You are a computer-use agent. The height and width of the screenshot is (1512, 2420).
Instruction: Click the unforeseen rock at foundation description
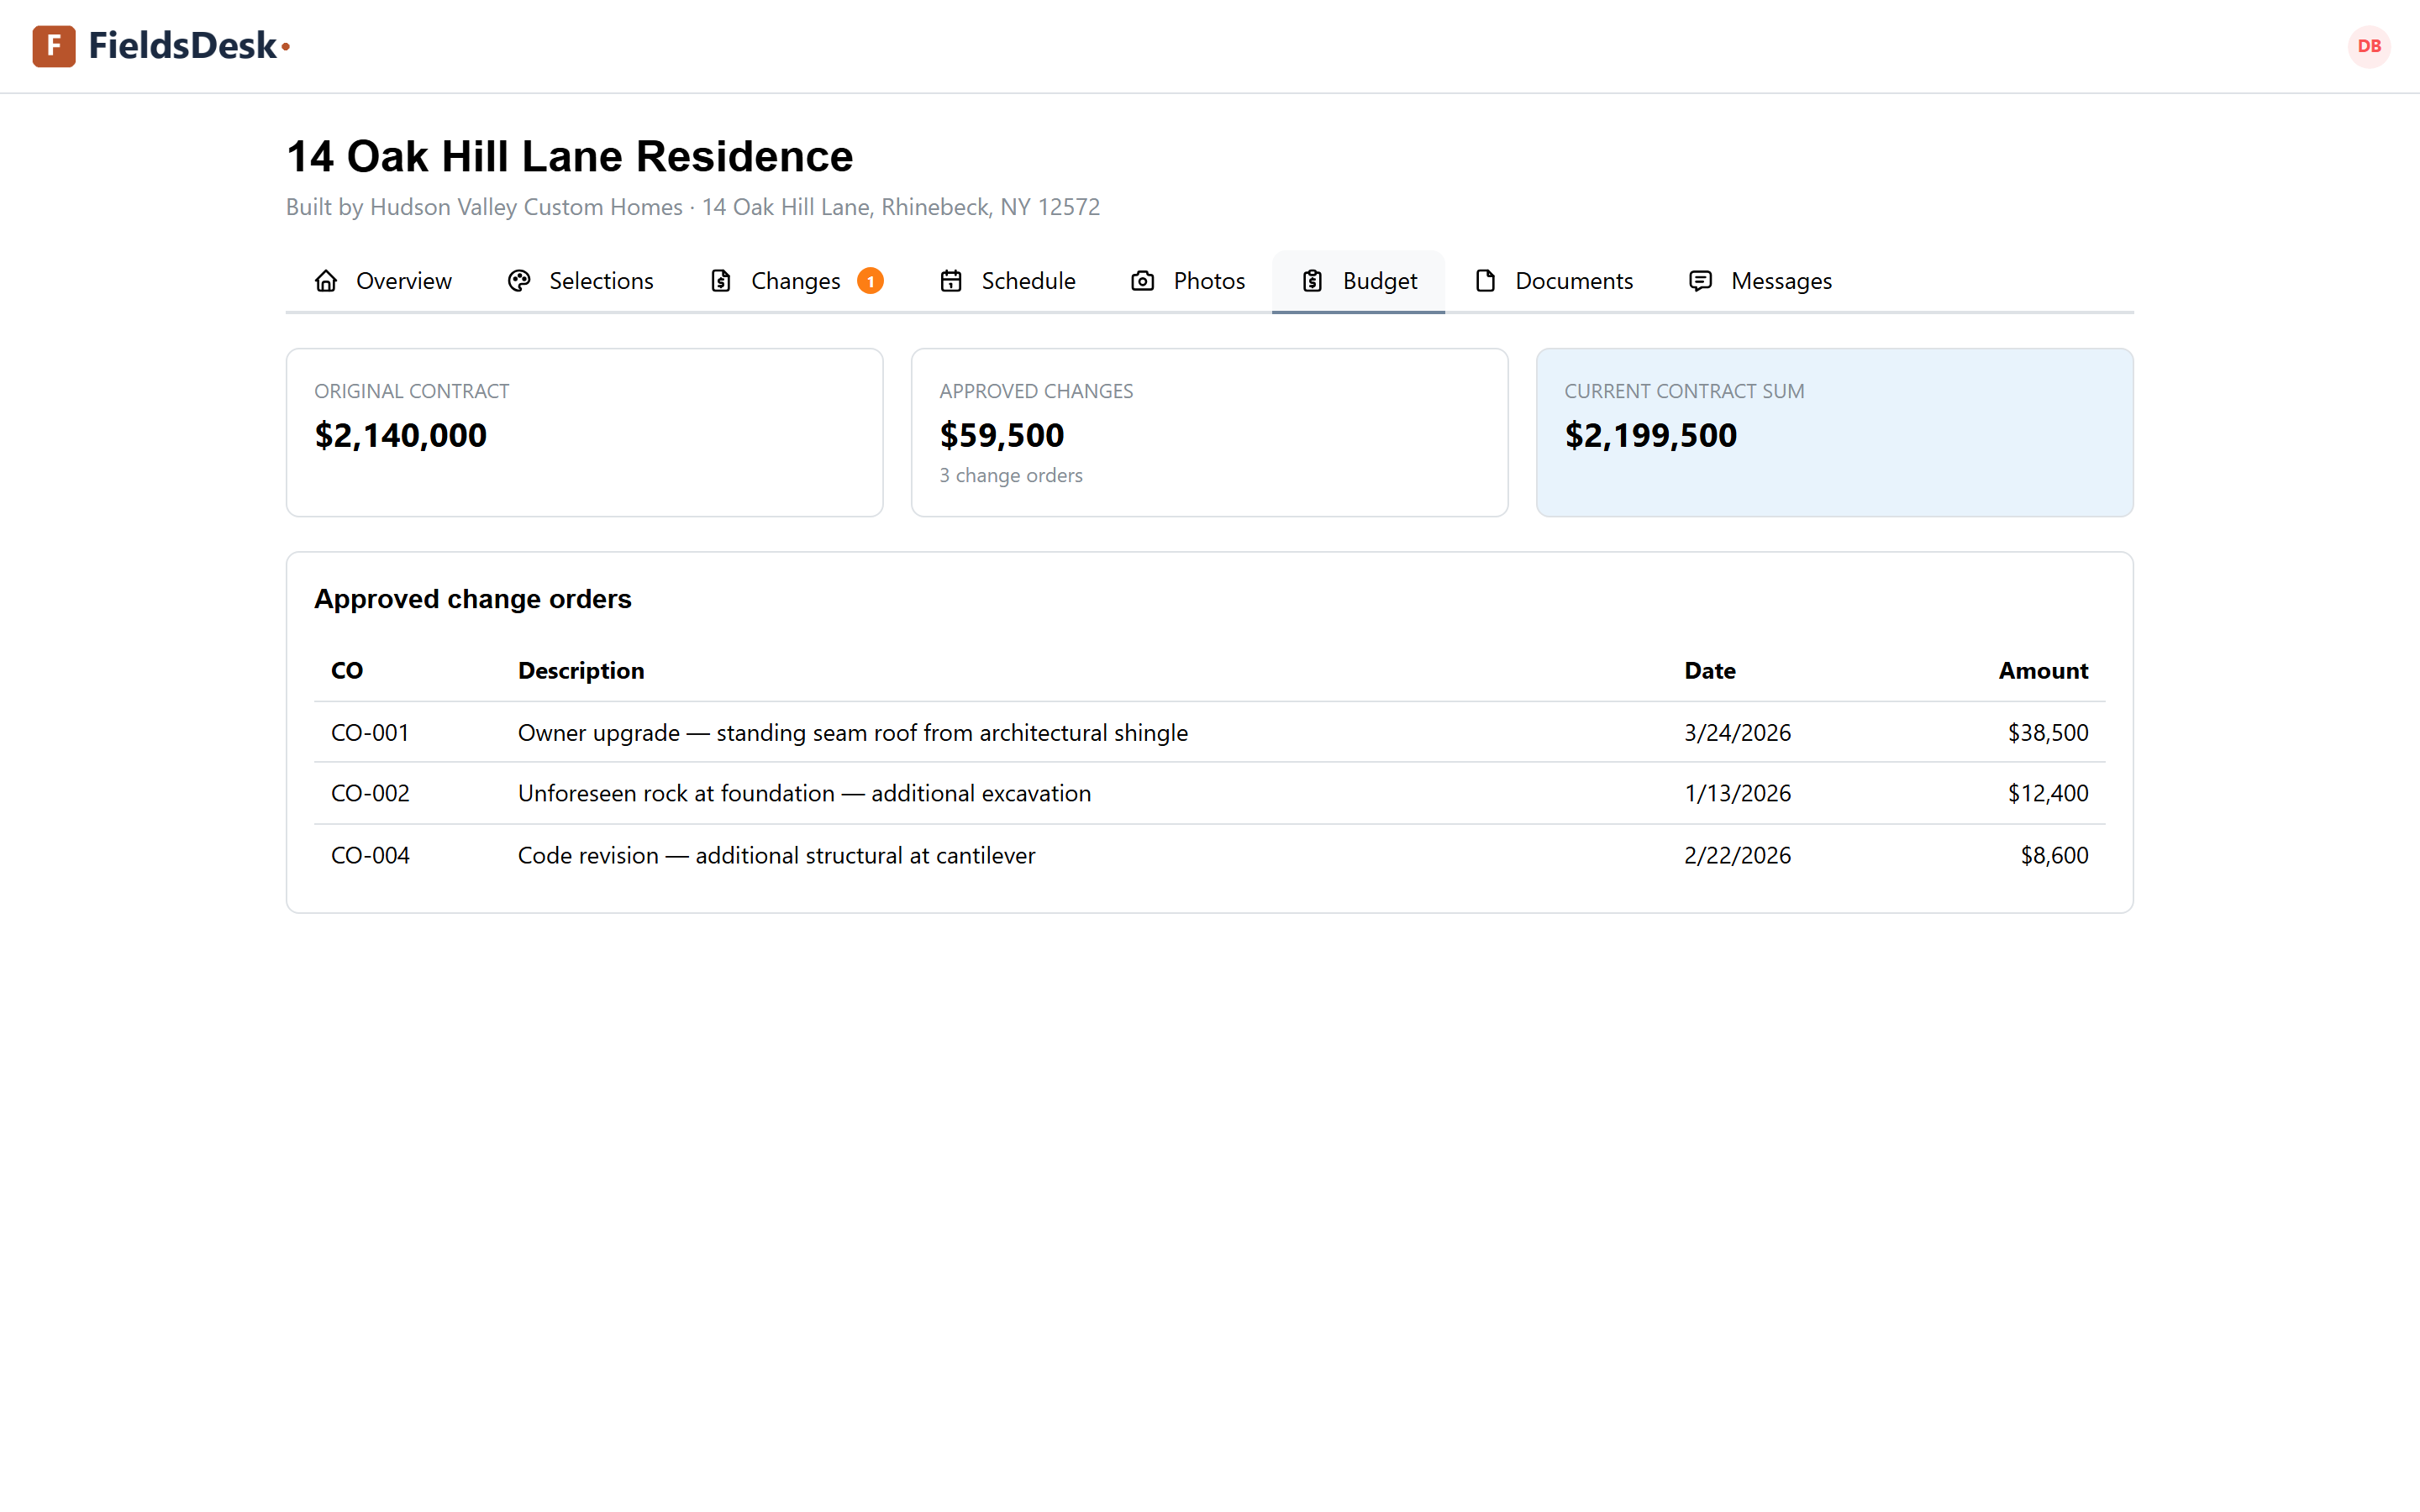coord(804,794)
